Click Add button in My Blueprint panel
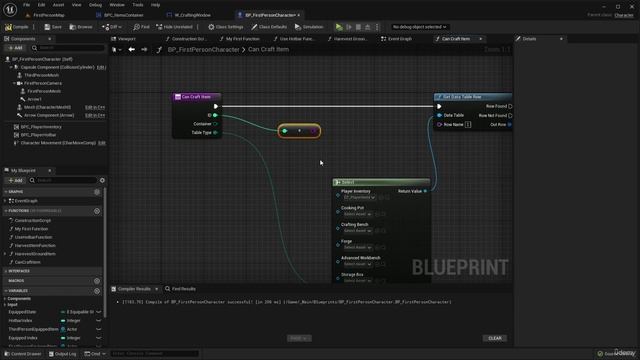 click(16, 180)
